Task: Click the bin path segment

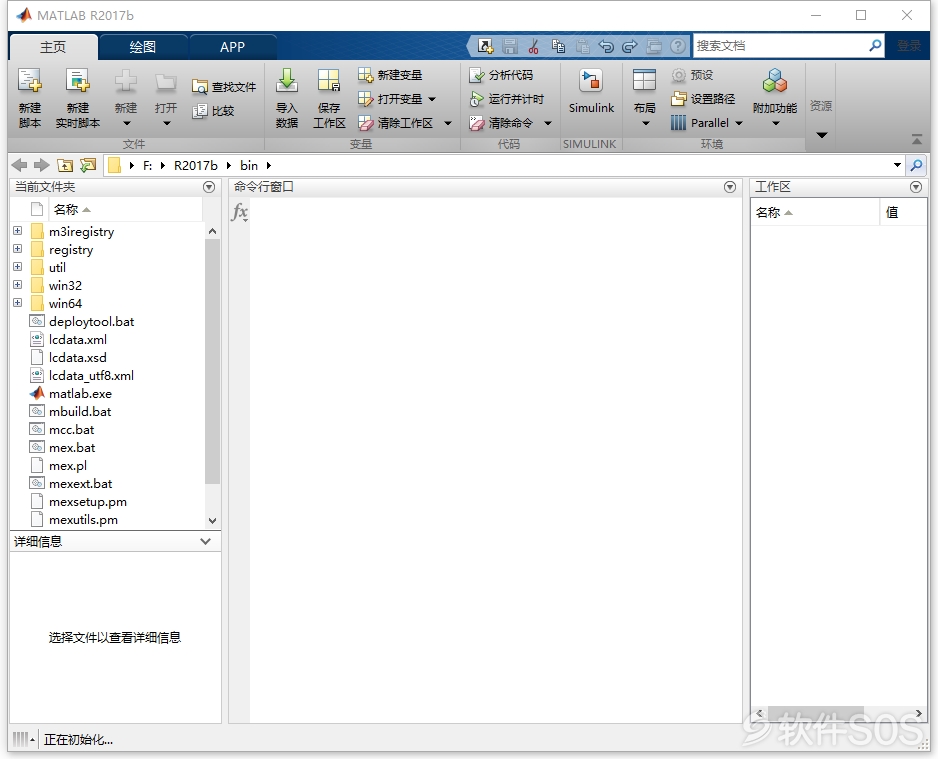Action: coord(249,165)
